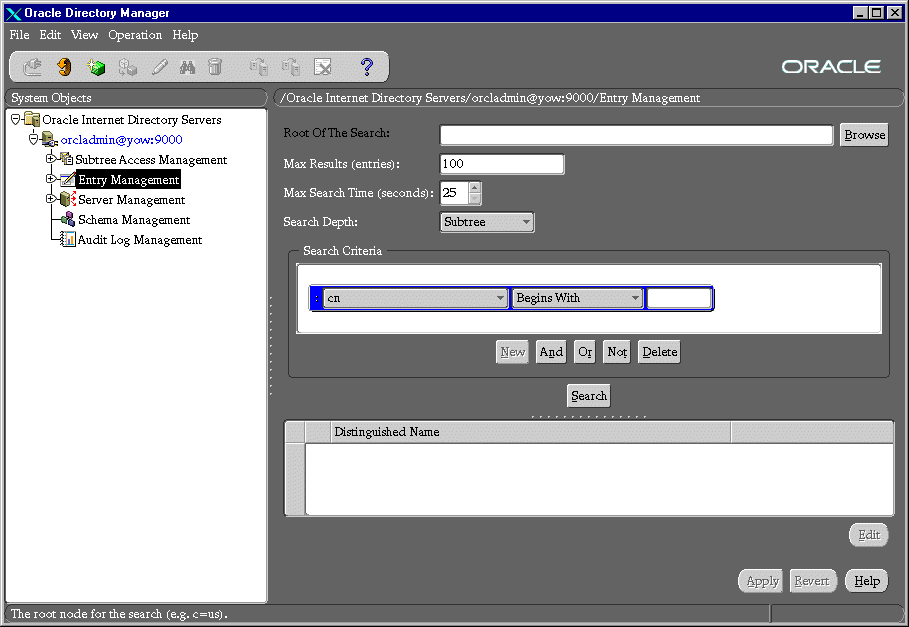
Task: Expand the Subtree Access Management node
Action: (51, 159)
